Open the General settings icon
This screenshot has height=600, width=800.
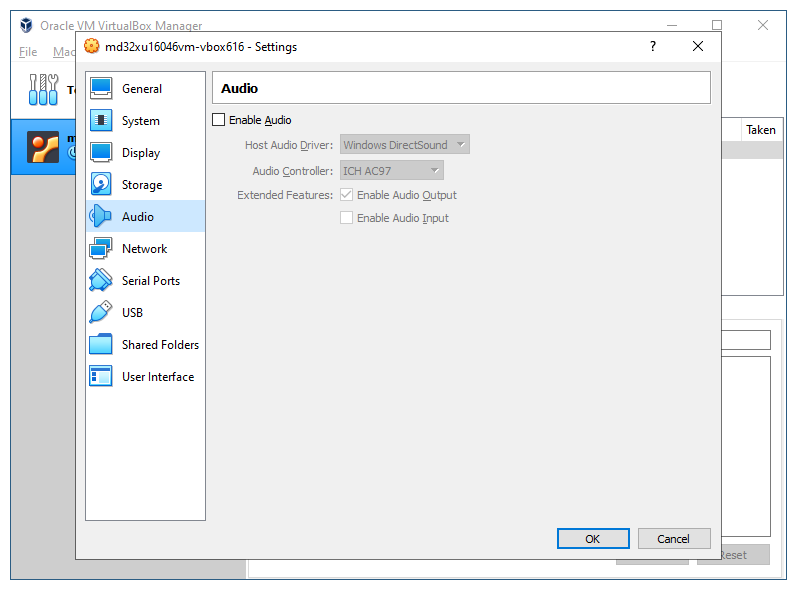[x=101, y=89]
